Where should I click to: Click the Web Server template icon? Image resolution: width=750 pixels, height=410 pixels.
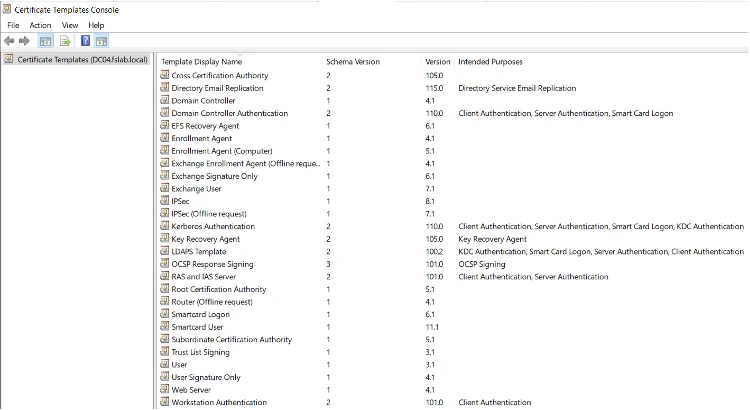(x=165, y=389)
